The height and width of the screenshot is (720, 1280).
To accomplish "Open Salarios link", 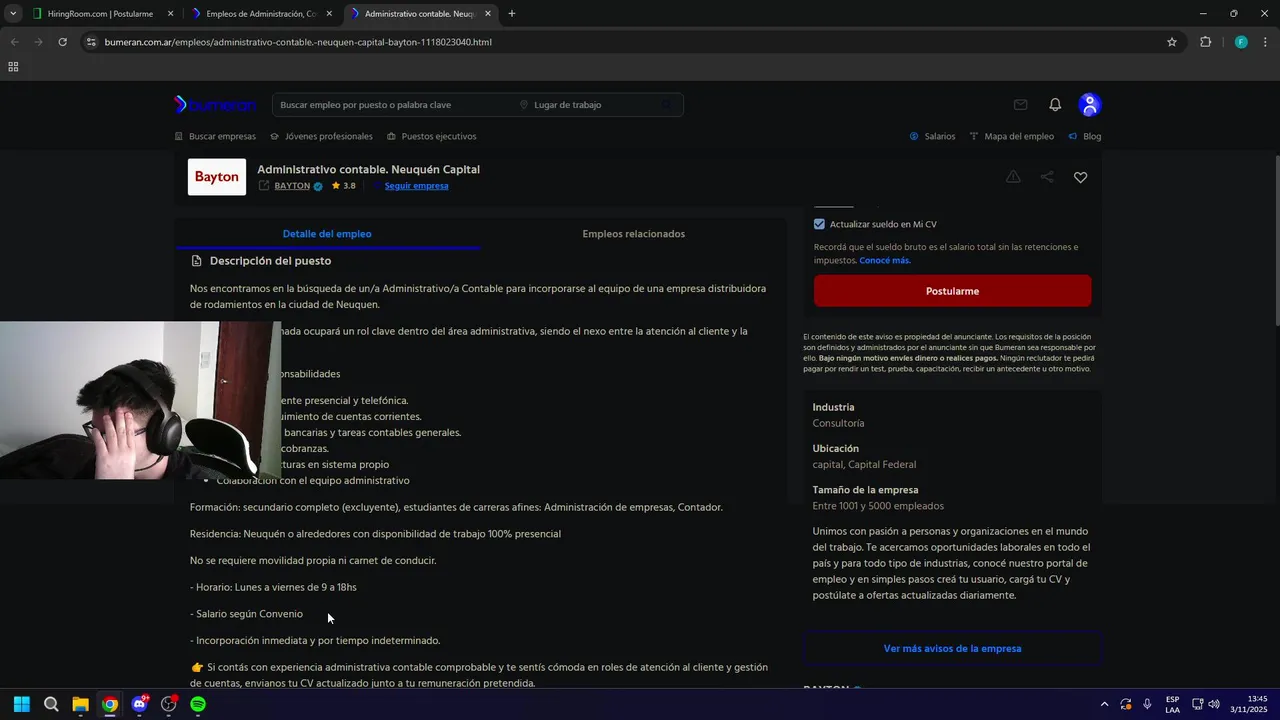I will click(932, 136).
